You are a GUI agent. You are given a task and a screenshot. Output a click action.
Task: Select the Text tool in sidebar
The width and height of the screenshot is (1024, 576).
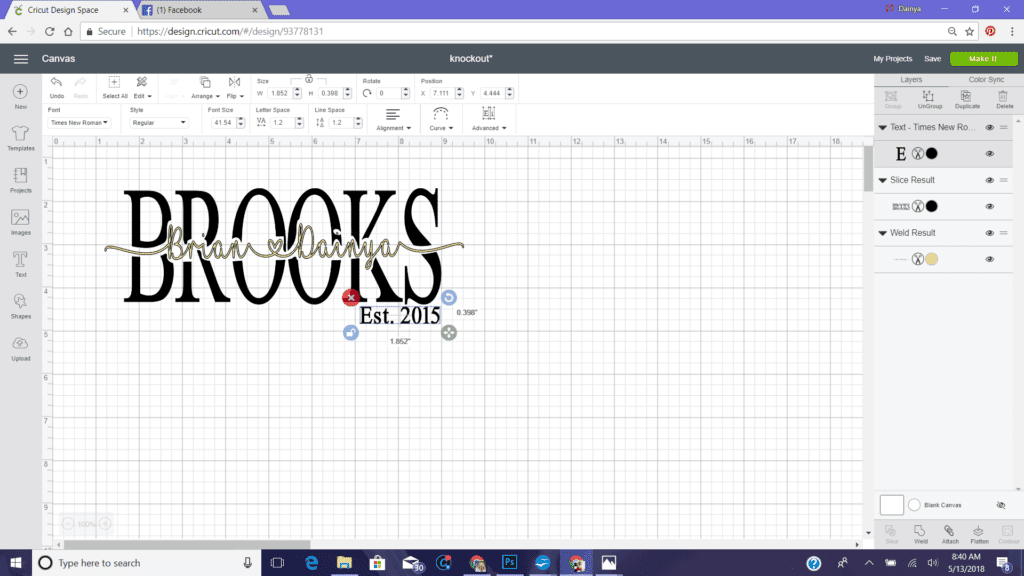(x=20, y=264)
